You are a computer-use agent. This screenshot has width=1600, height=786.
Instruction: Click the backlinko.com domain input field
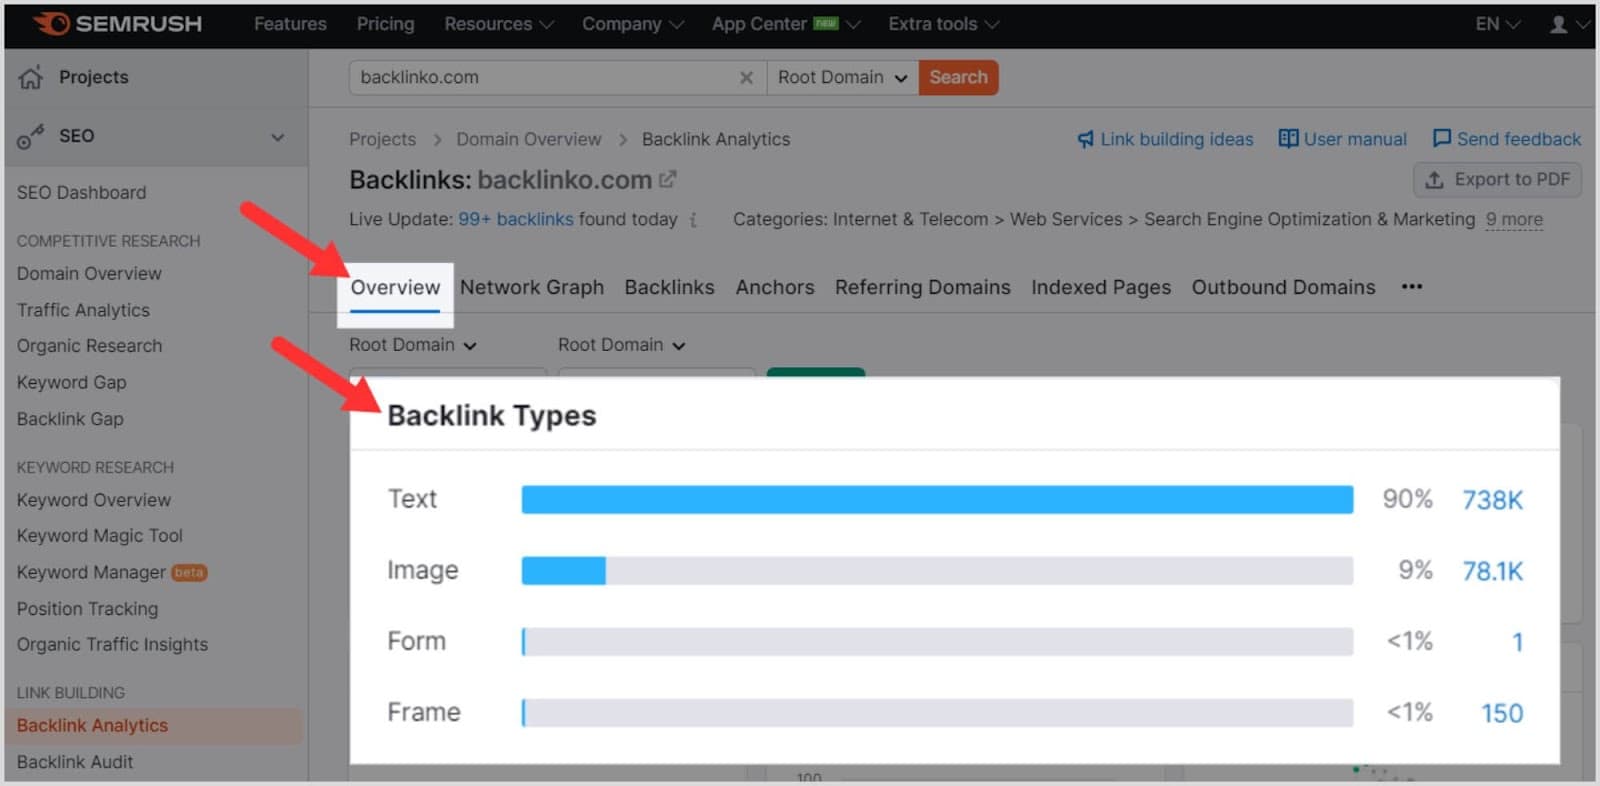(x=540, y=78)
